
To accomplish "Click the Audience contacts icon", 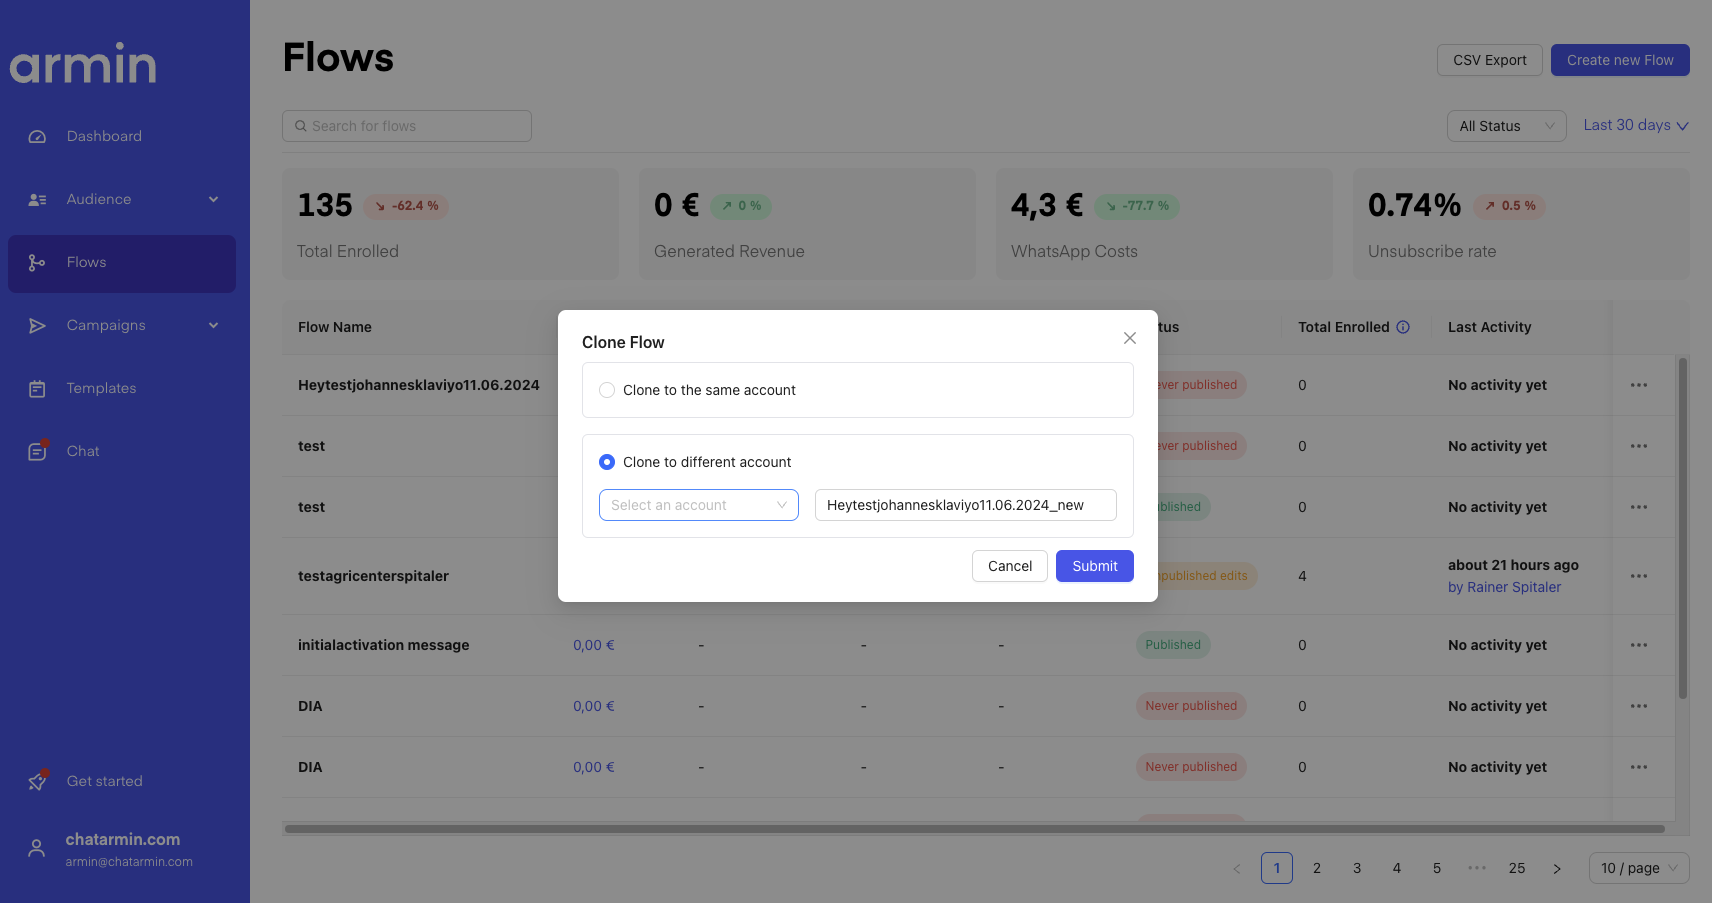I will pyautogui.click(x=37, y=200).
